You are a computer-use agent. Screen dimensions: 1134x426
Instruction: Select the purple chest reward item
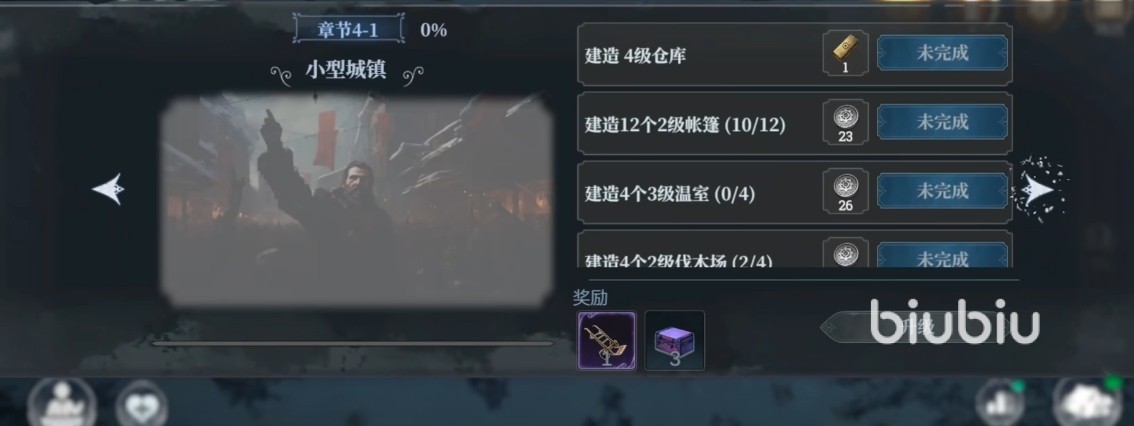click(x=675, y=341)
